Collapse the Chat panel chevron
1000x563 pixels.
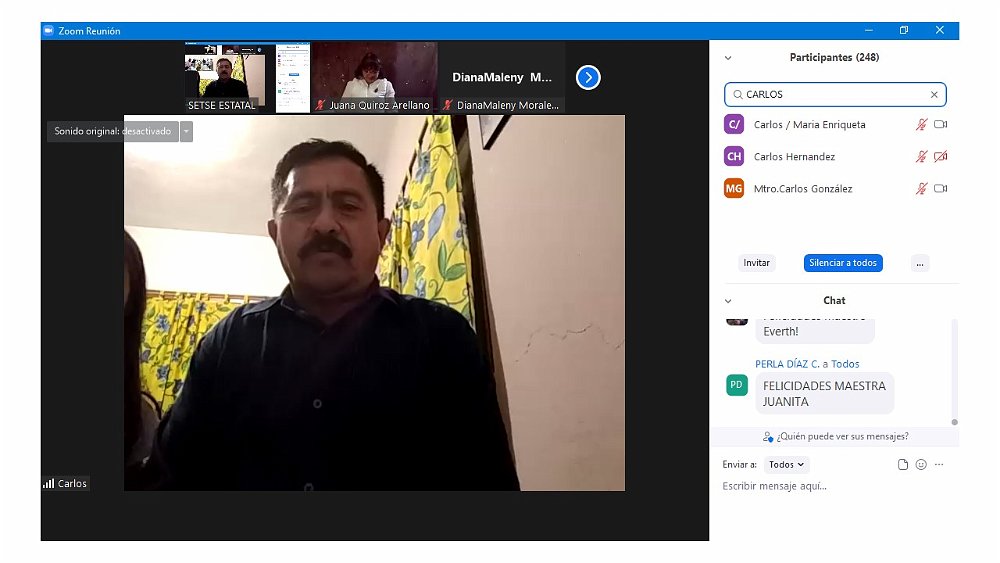pos(728,301)
